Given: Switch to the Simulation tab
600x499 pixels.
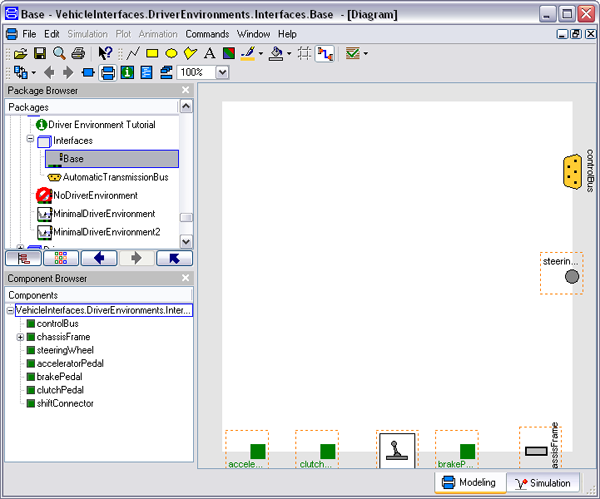Looking at the screenshot, I should coord(541,483).
